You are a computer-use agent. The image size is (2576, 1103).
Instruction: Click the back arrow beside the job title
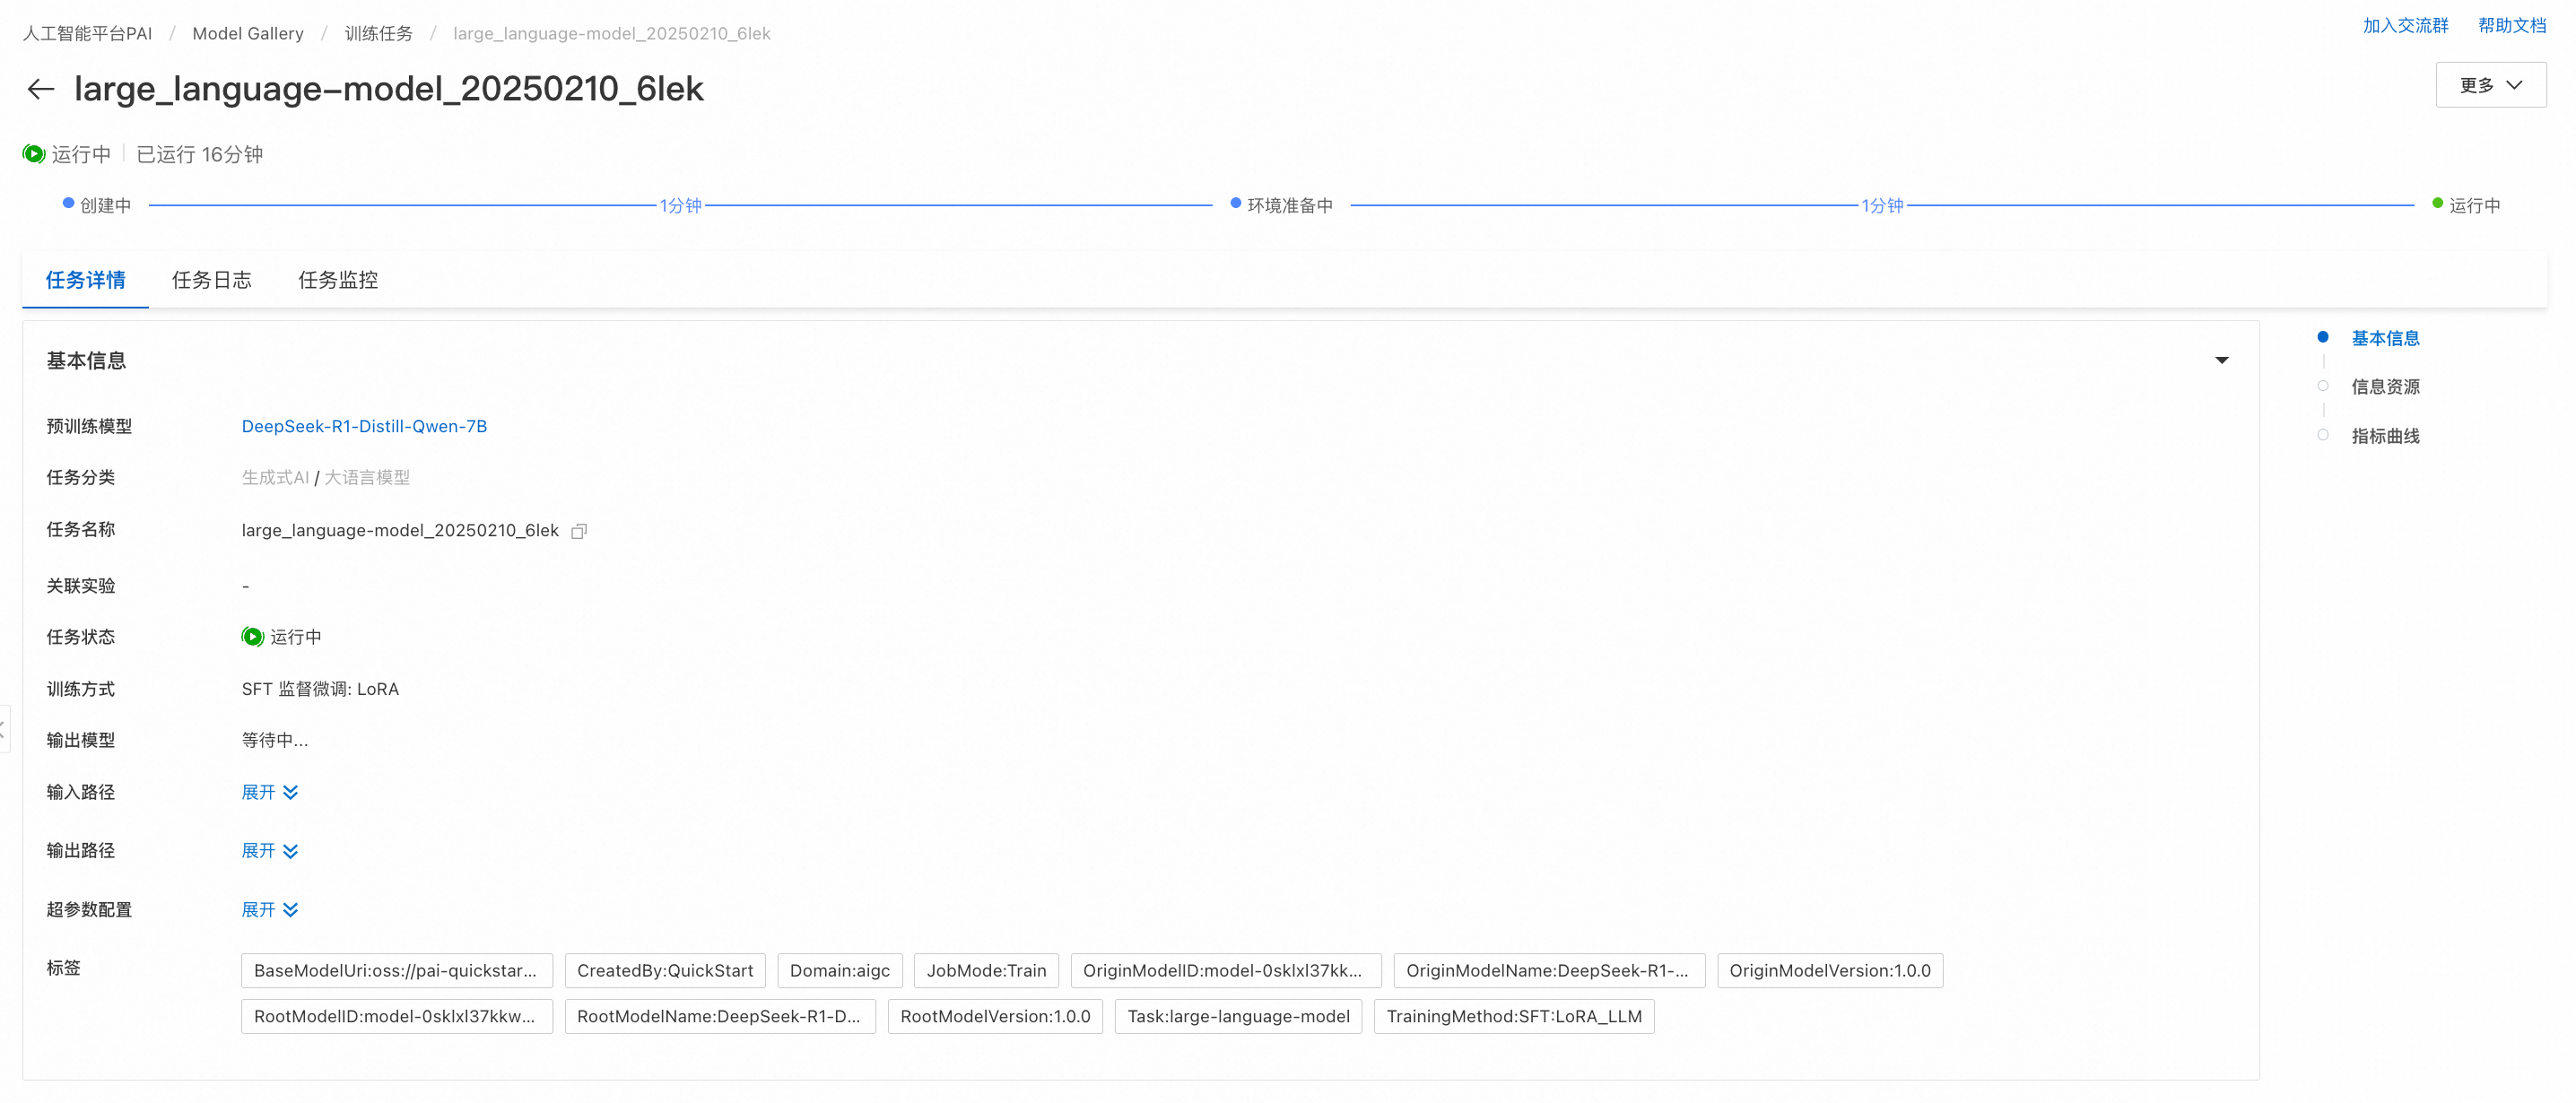pyautogui.click(x=40, y=89)
